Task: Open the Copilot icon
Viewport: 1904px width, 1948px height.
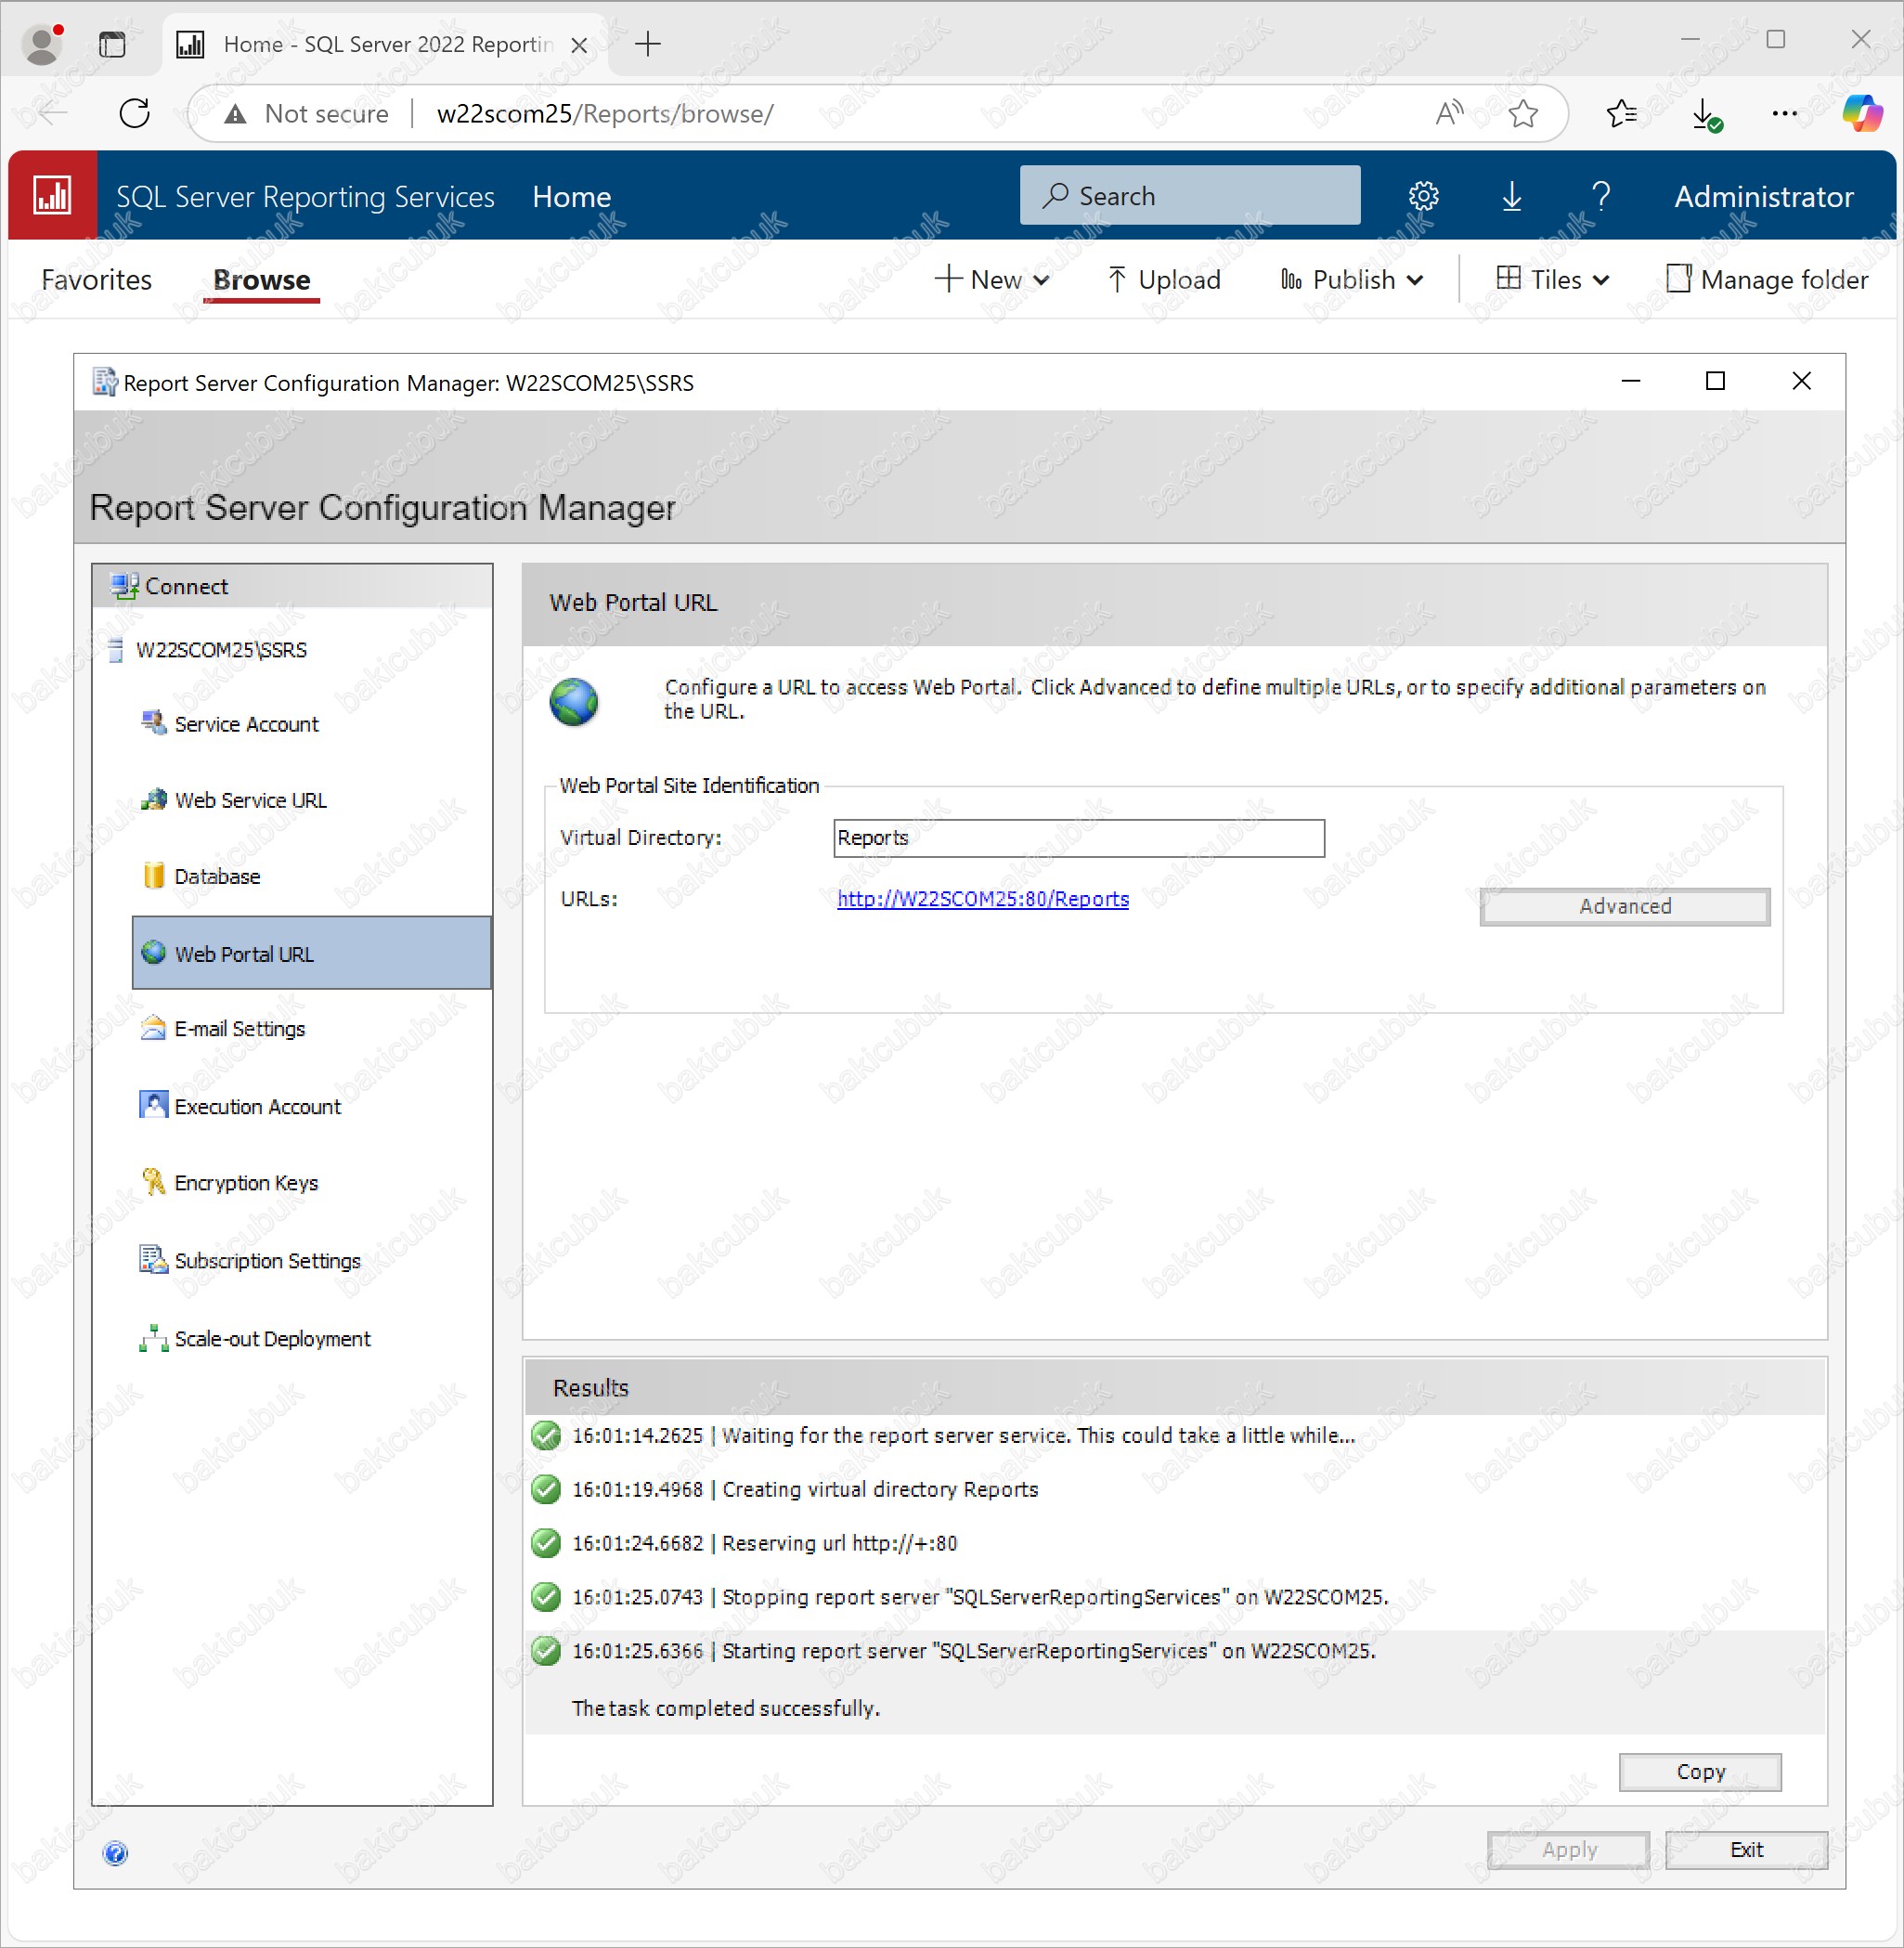Action: coord(1861,113)
